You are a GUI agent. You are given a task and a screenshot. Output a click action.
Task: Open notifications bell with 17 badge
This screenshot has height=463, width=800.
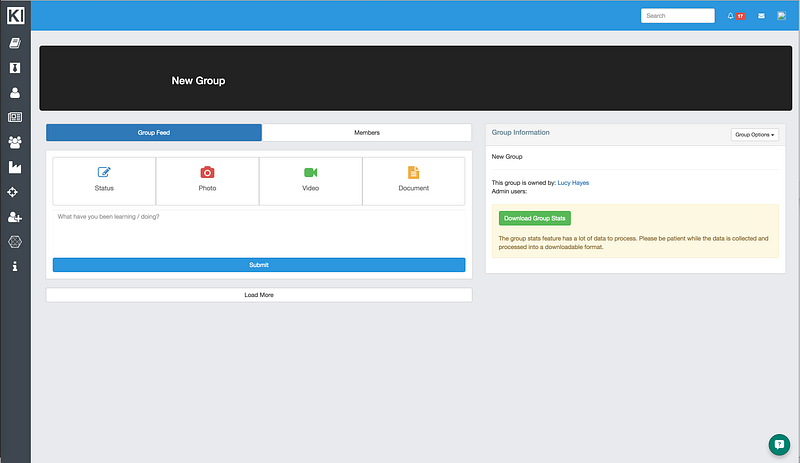736,16
